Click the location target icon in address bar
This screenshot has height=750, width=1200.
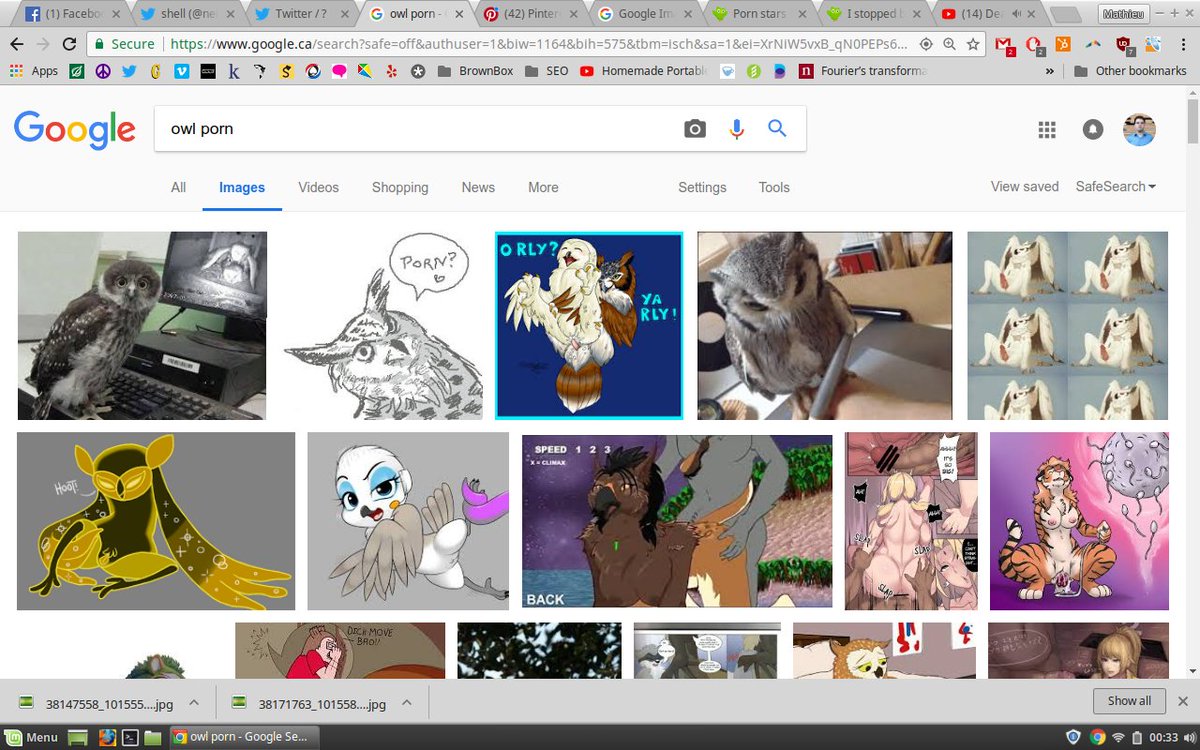coord(926,44)
